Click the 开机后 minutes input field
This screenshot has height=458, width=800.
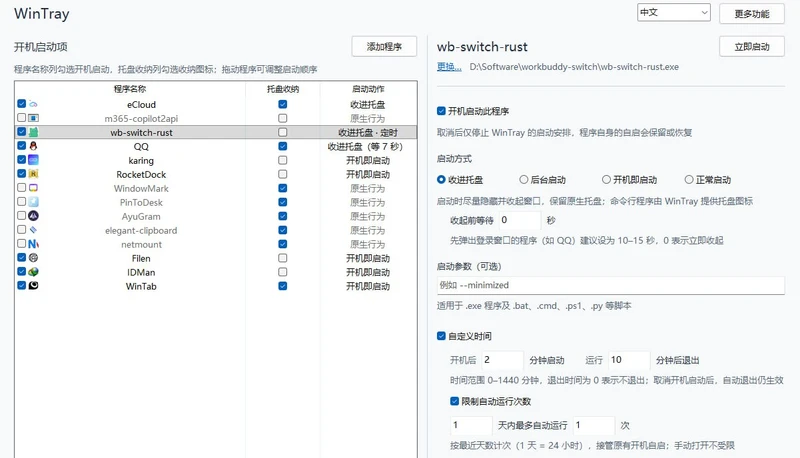[502, 360]
